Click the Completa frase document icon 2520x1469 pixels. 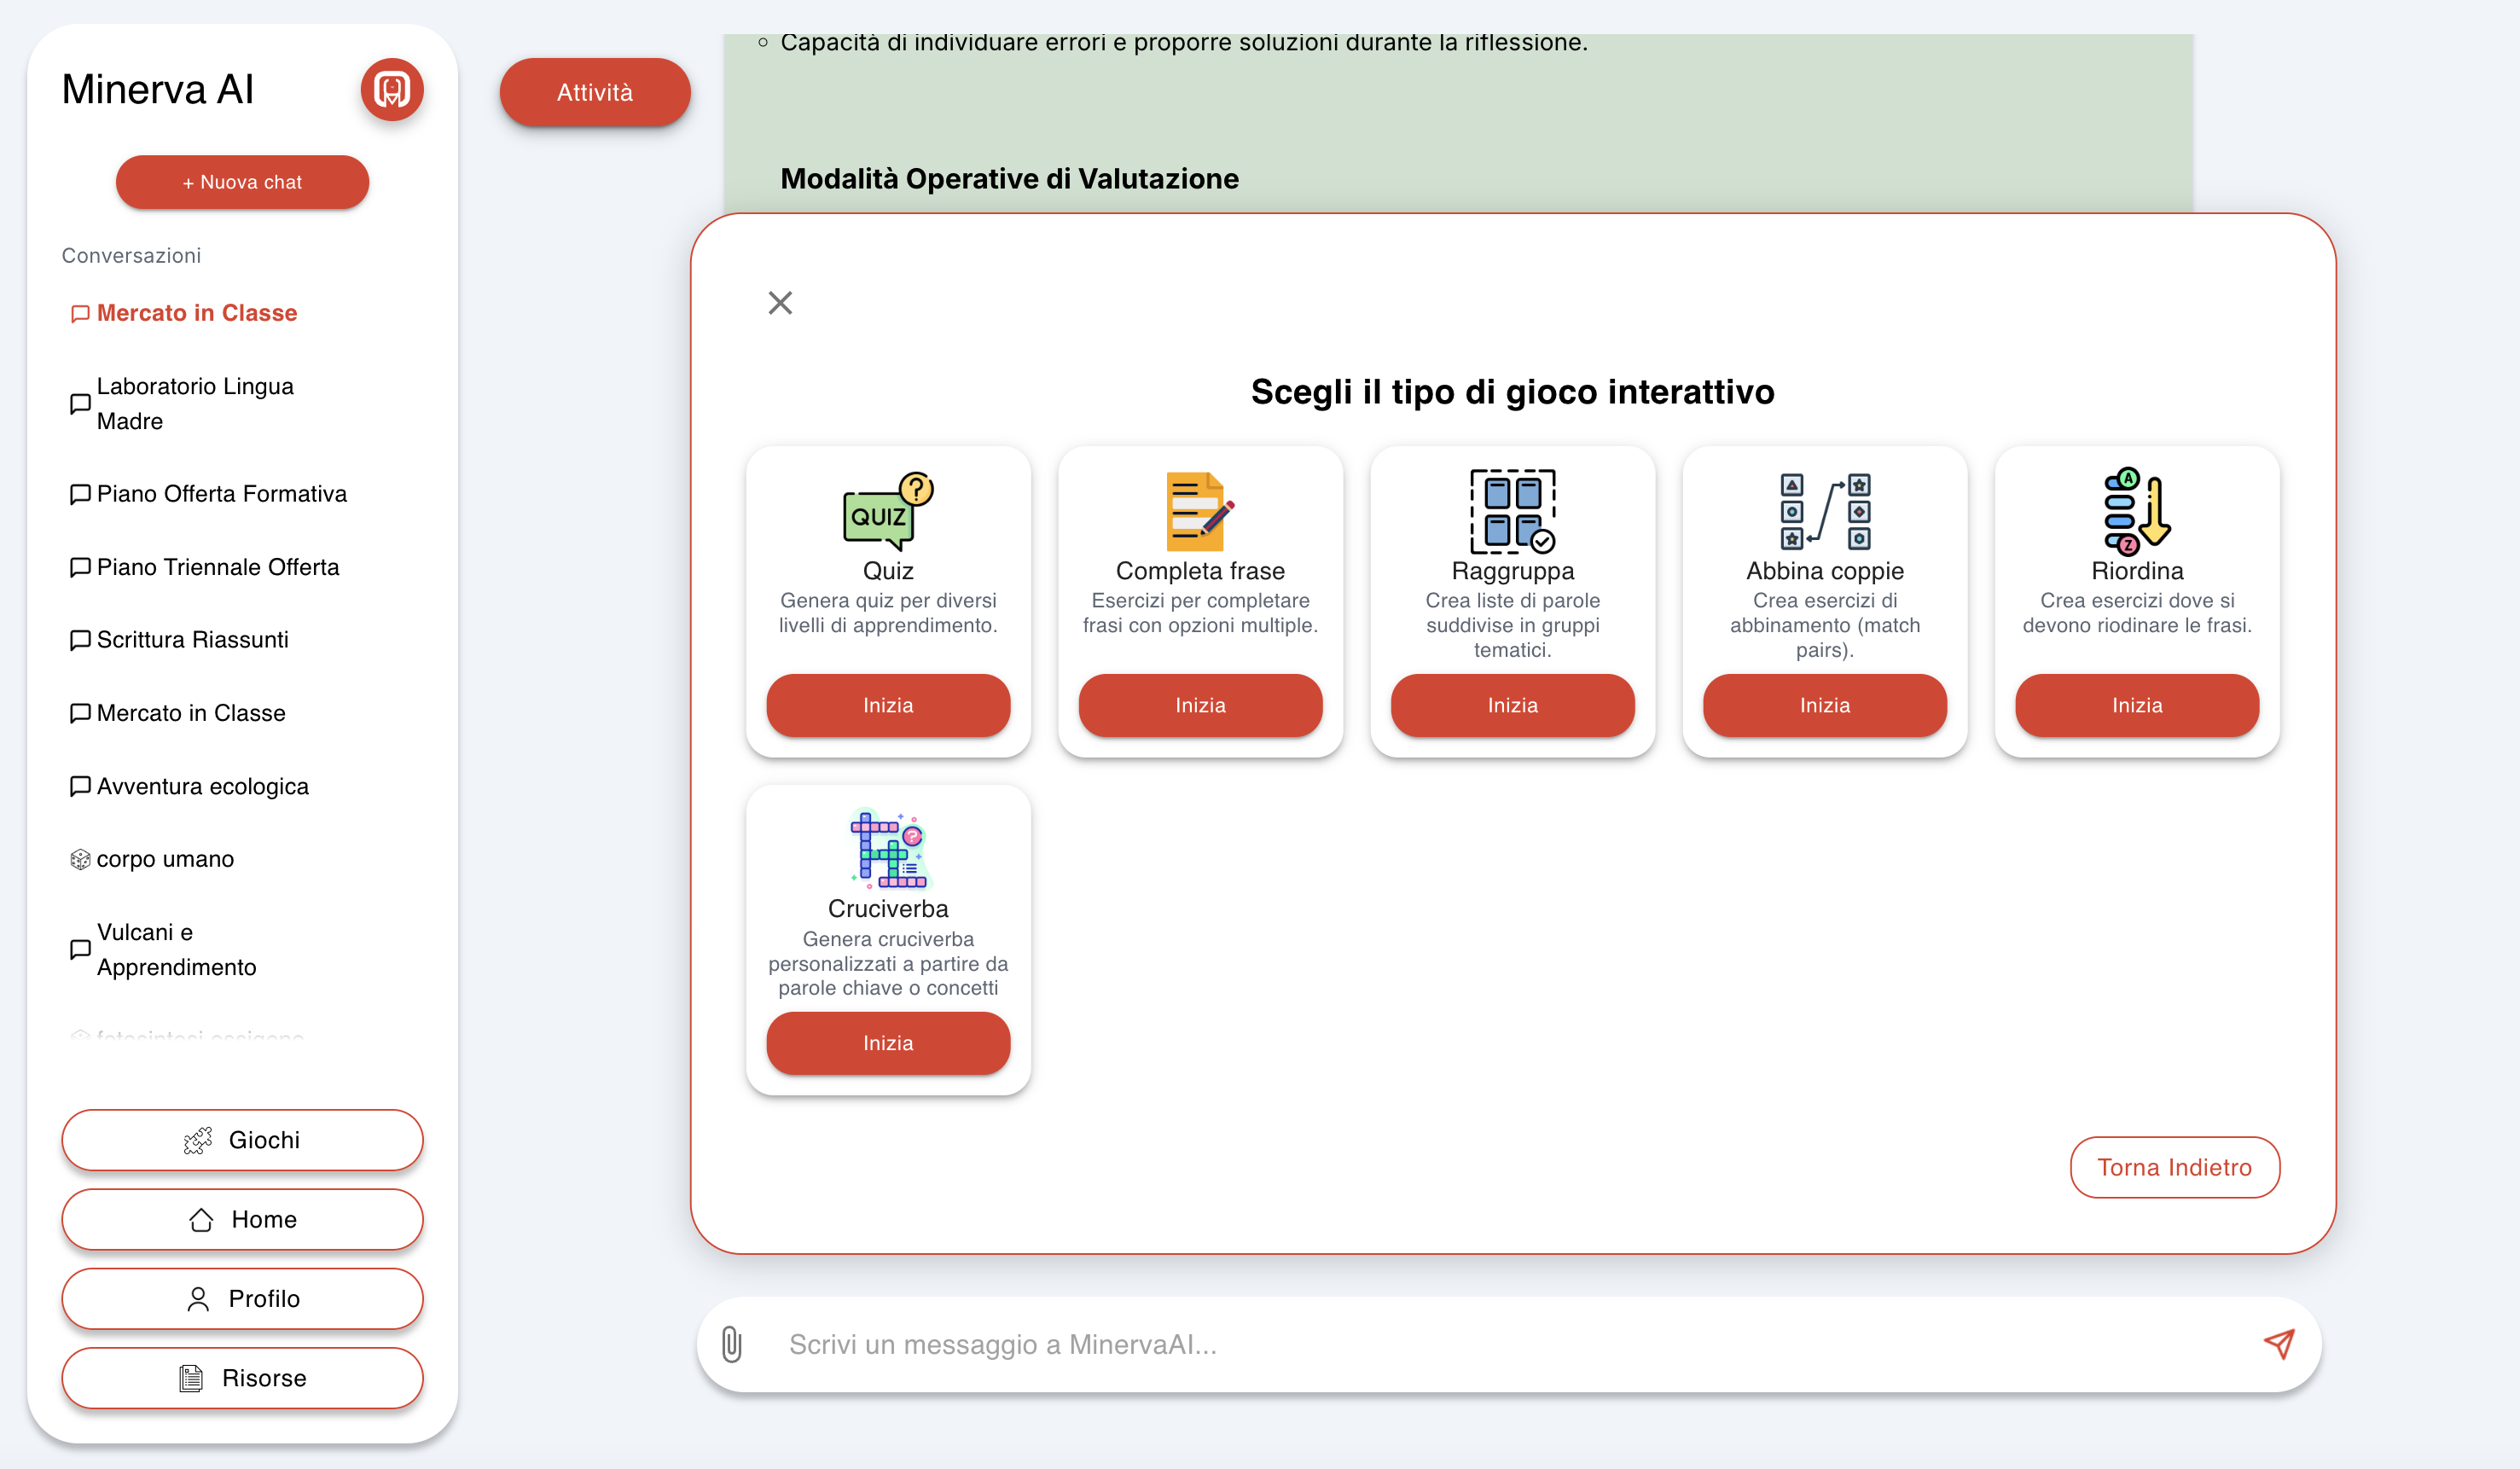coord(1199,511)
